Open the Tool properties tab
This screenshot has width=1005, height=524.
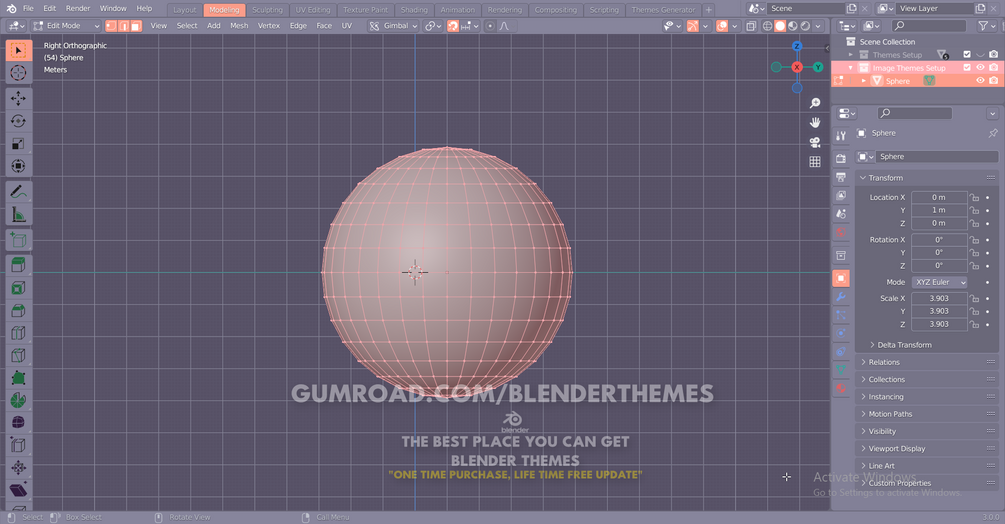click(x=841, y=136)
